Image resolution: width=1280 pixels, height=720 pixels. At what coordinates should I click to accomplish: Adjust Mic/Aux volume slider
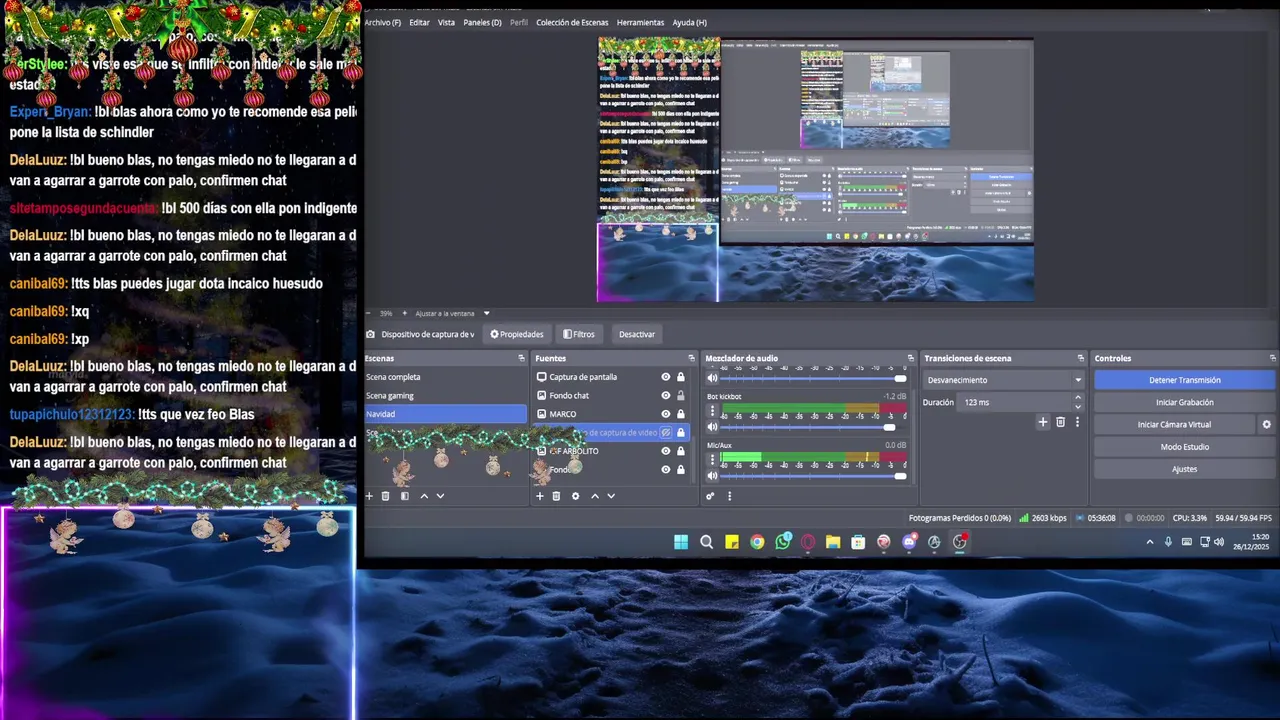pyautogui.click(x=813, y=476)
